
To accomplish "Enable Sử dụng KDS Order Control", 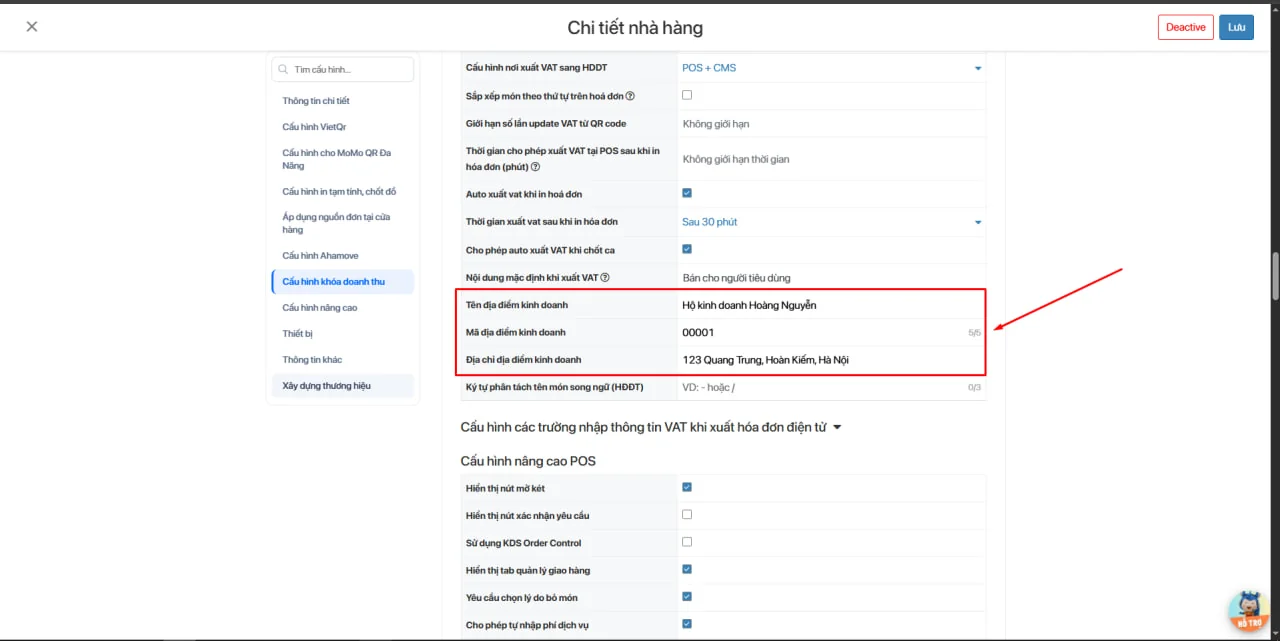I will [687, 542].
